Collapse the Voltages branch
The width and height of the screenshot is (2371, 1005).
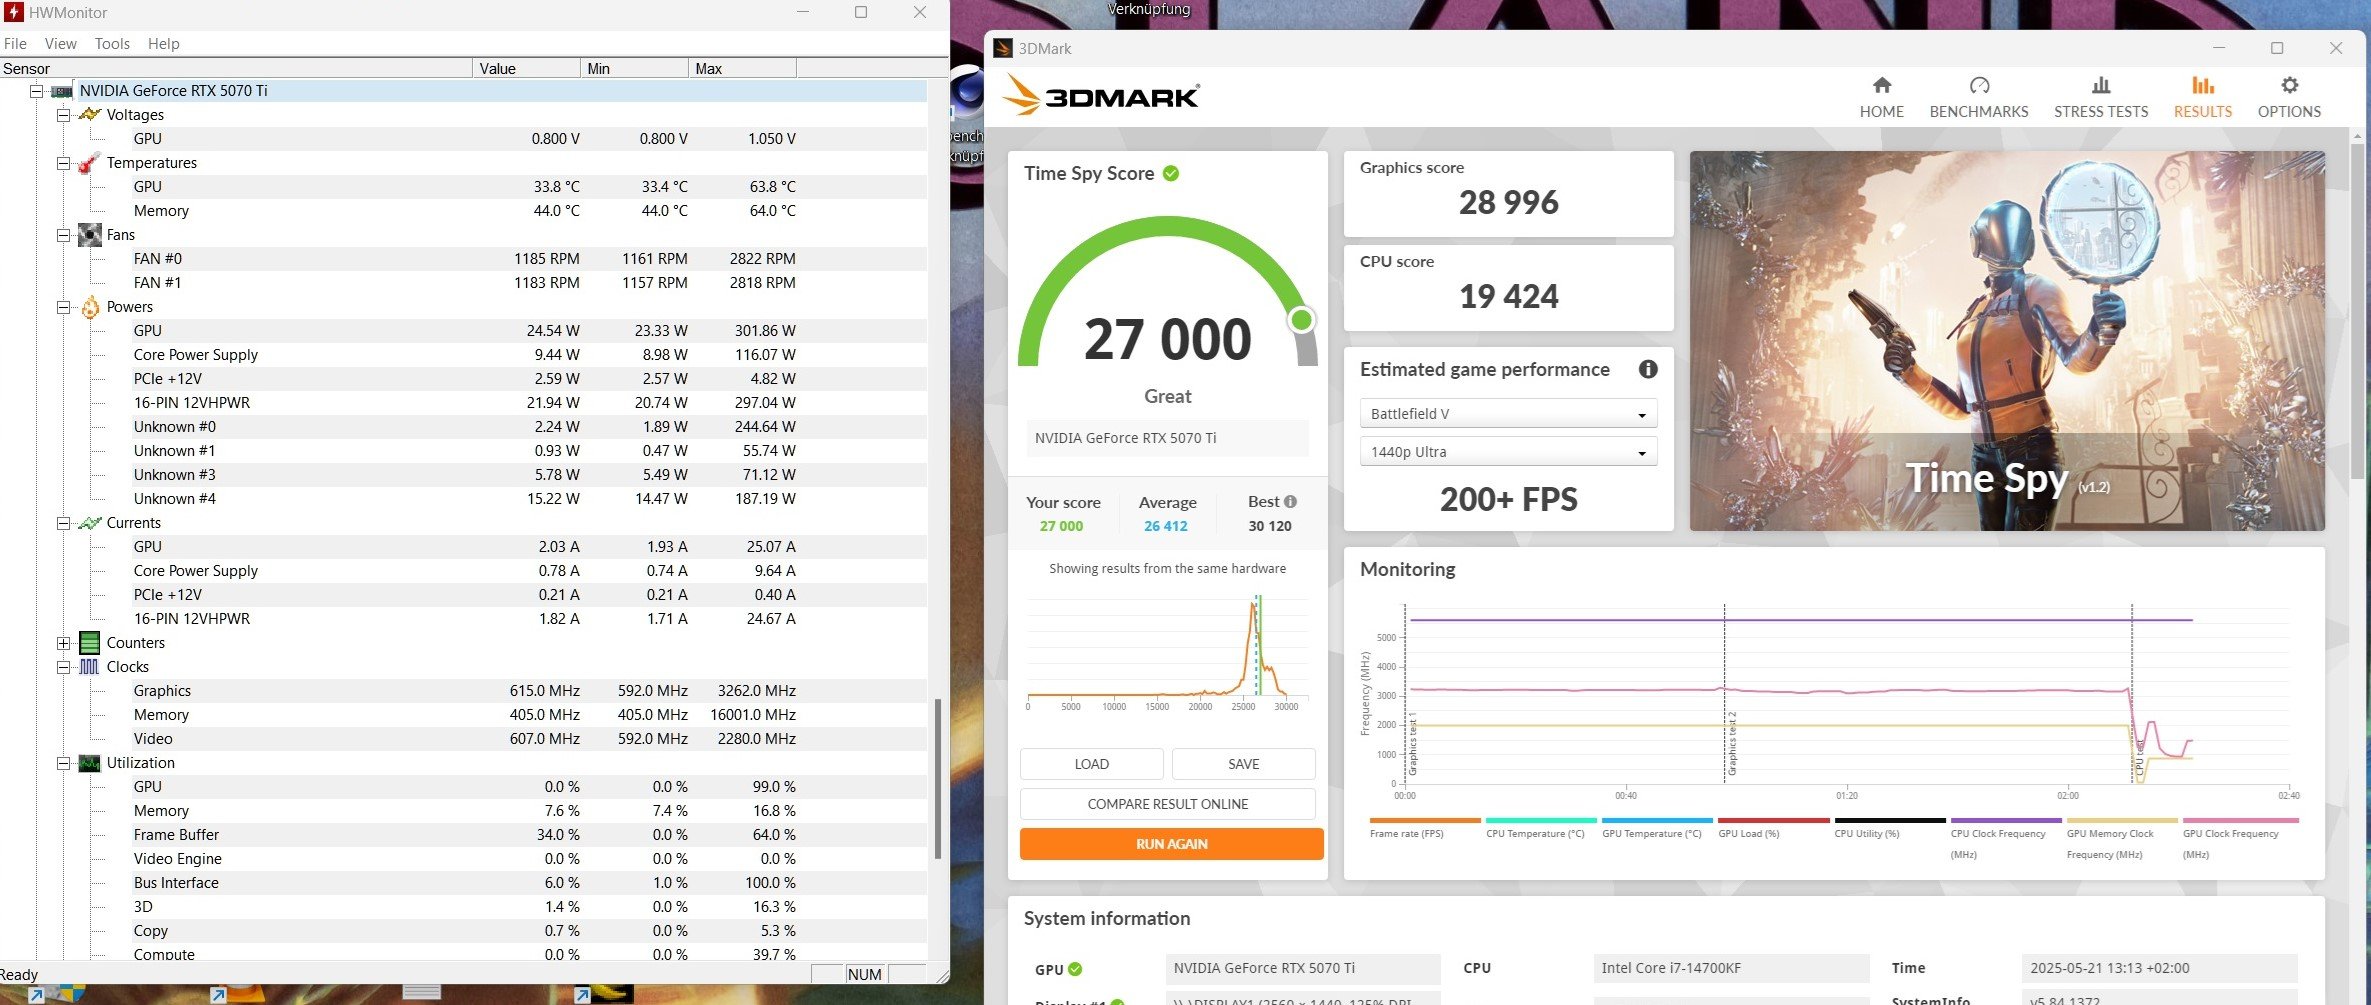64,115
